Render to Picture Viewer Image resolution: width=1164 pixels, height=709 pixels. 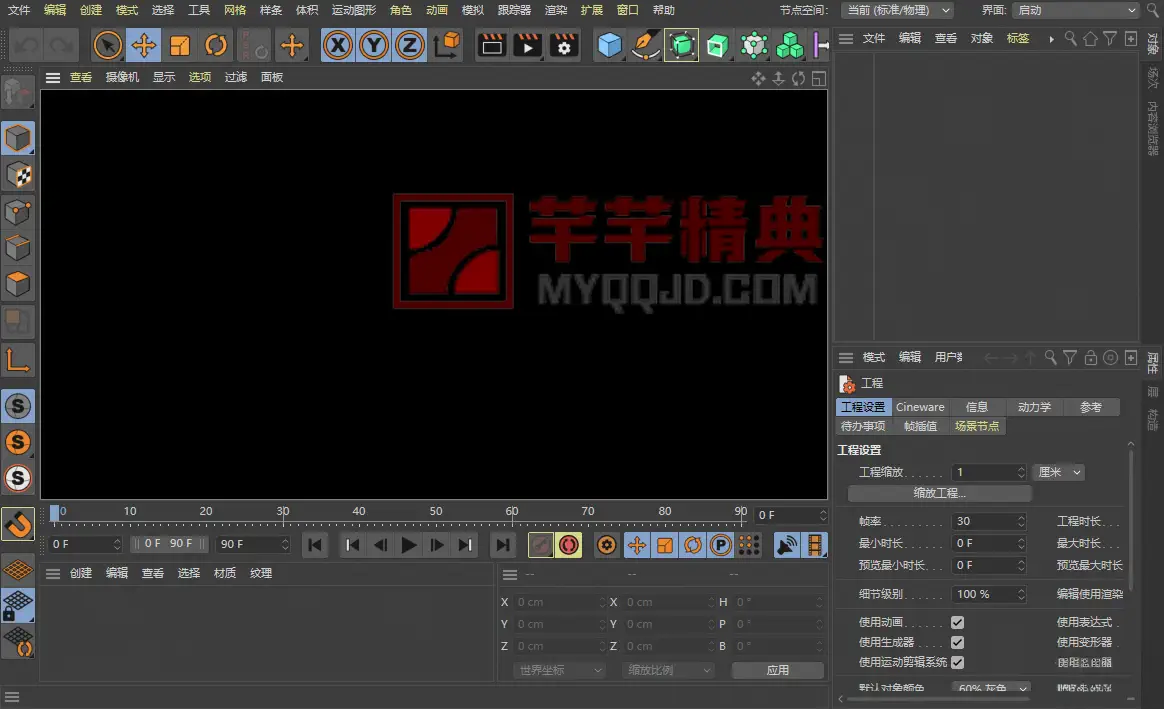point(528,45)
